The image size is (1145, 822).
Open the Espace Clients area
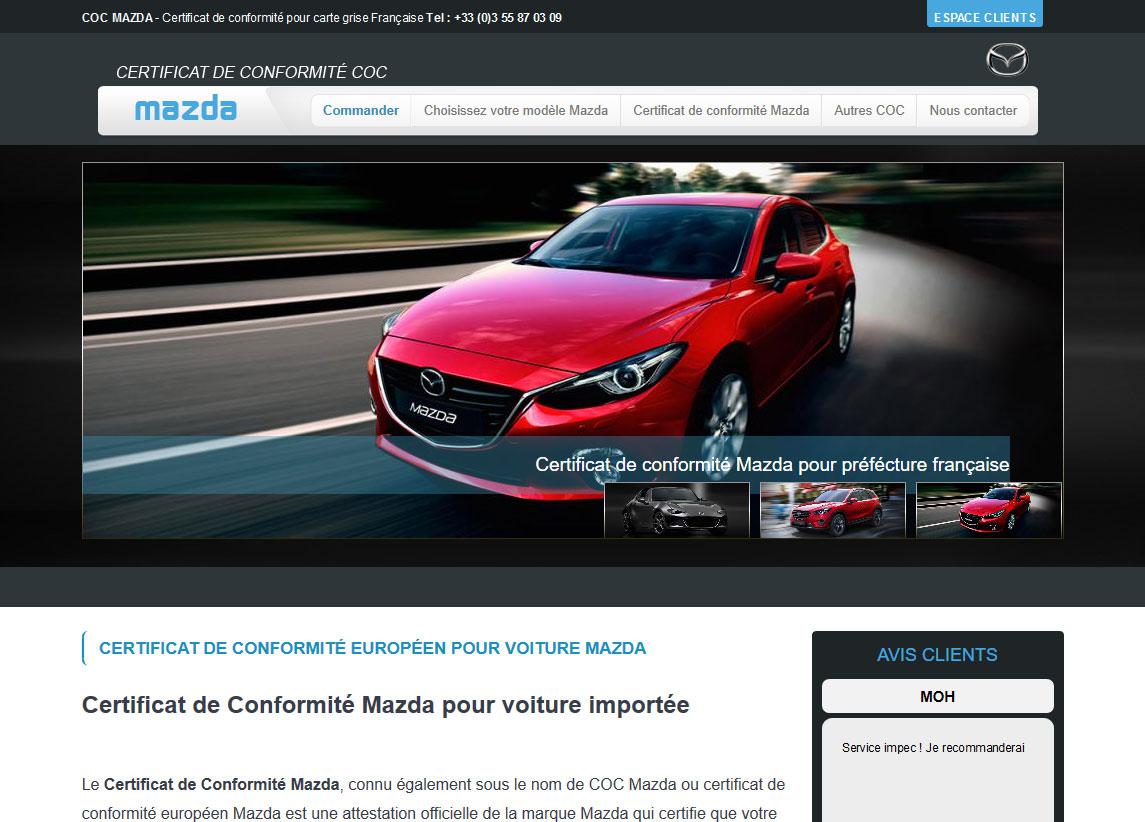pyautogui.click(x=984, y=15)
